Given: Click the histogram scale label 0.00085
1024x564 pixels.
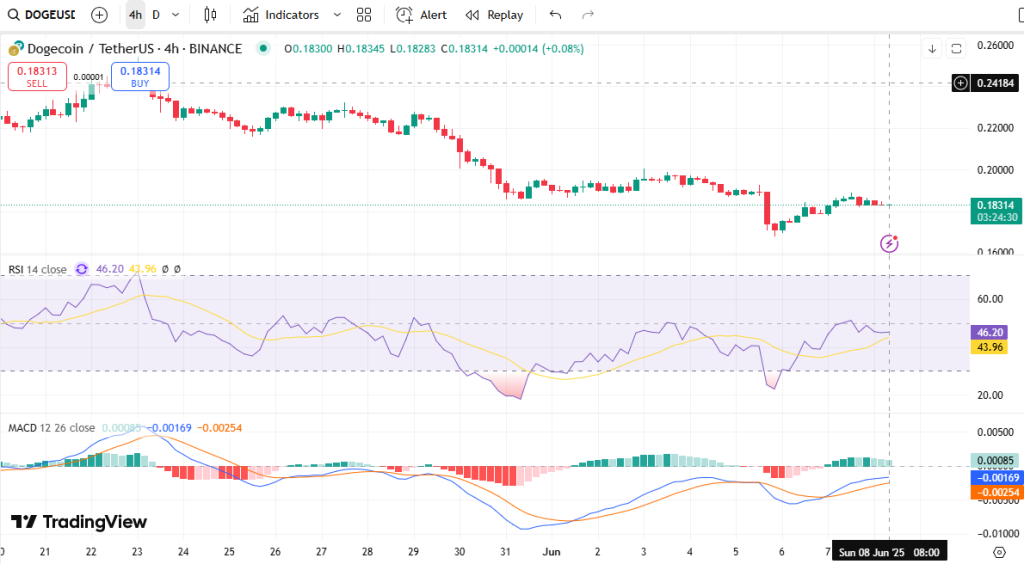Looking at the screenshot, I should click(x=995, y=460).
